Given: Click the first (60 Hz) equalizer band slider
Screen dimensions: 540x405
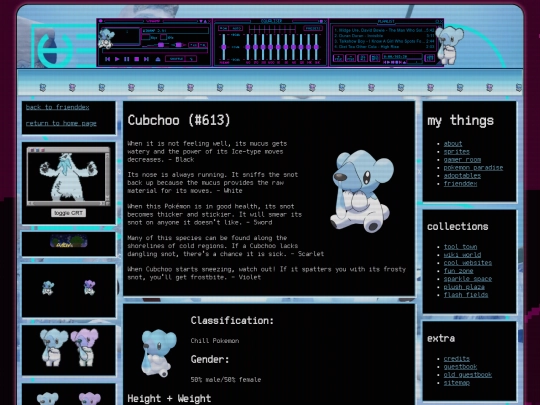Looking at the screenshot, I should pyautogui.click(x=248, y=47).
